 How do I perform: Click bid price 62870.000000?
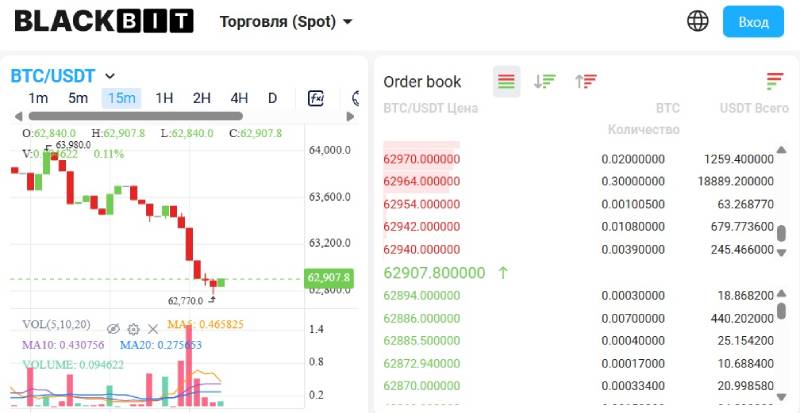(x=421, y=385)
